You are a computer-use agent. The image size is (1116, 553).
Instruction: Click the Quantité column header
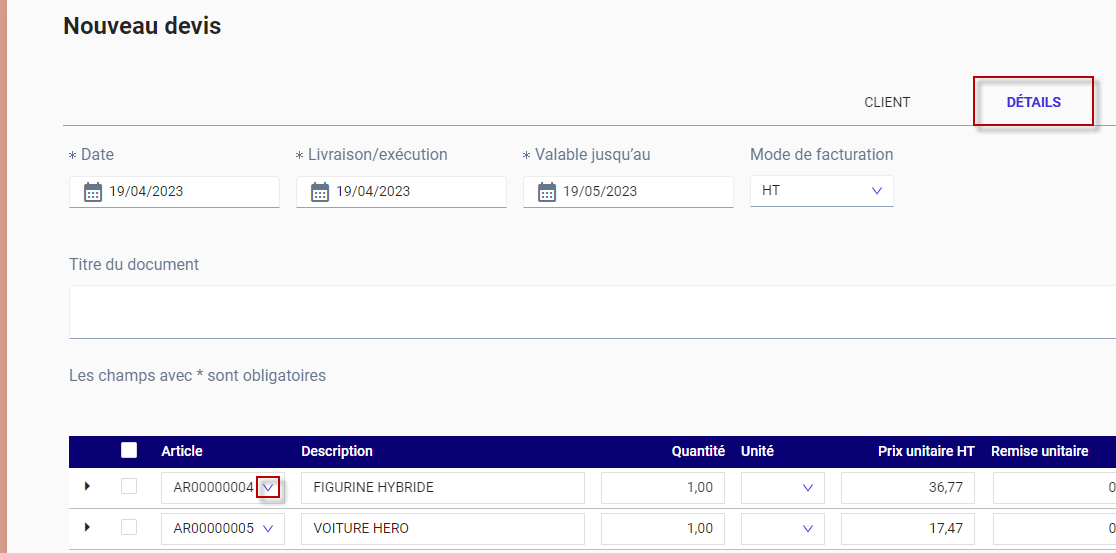click(698, 451)
